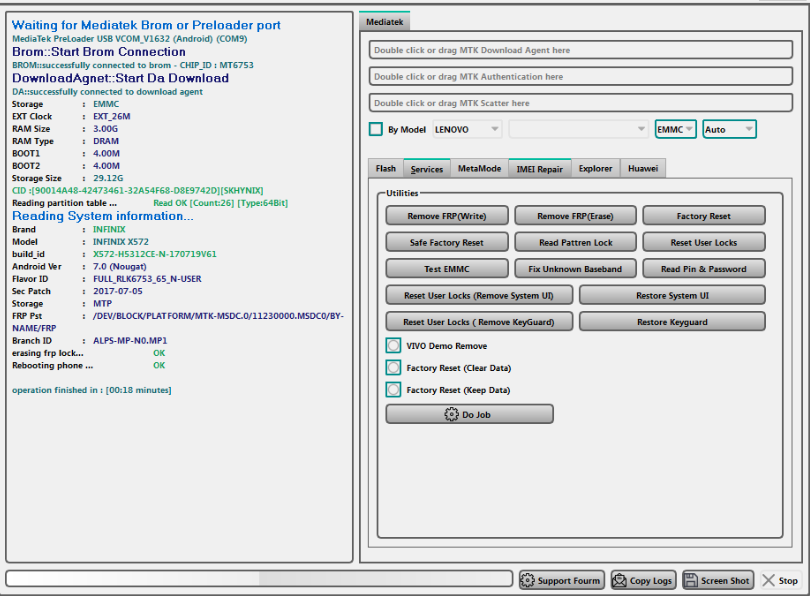Open the EMMC storage type dropdown
810x596 pixels.
(x=675, y=129)
